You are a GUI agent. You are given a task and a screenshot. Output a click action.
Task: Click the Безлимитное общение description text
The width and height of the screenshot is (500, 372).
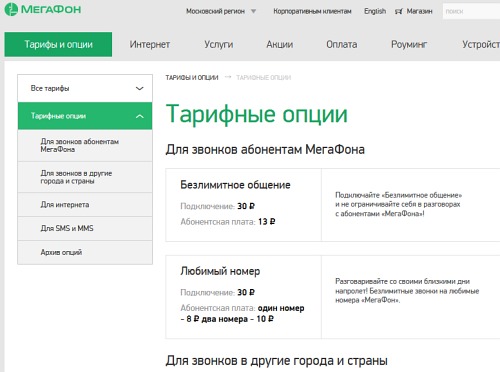tap(399, 204)
